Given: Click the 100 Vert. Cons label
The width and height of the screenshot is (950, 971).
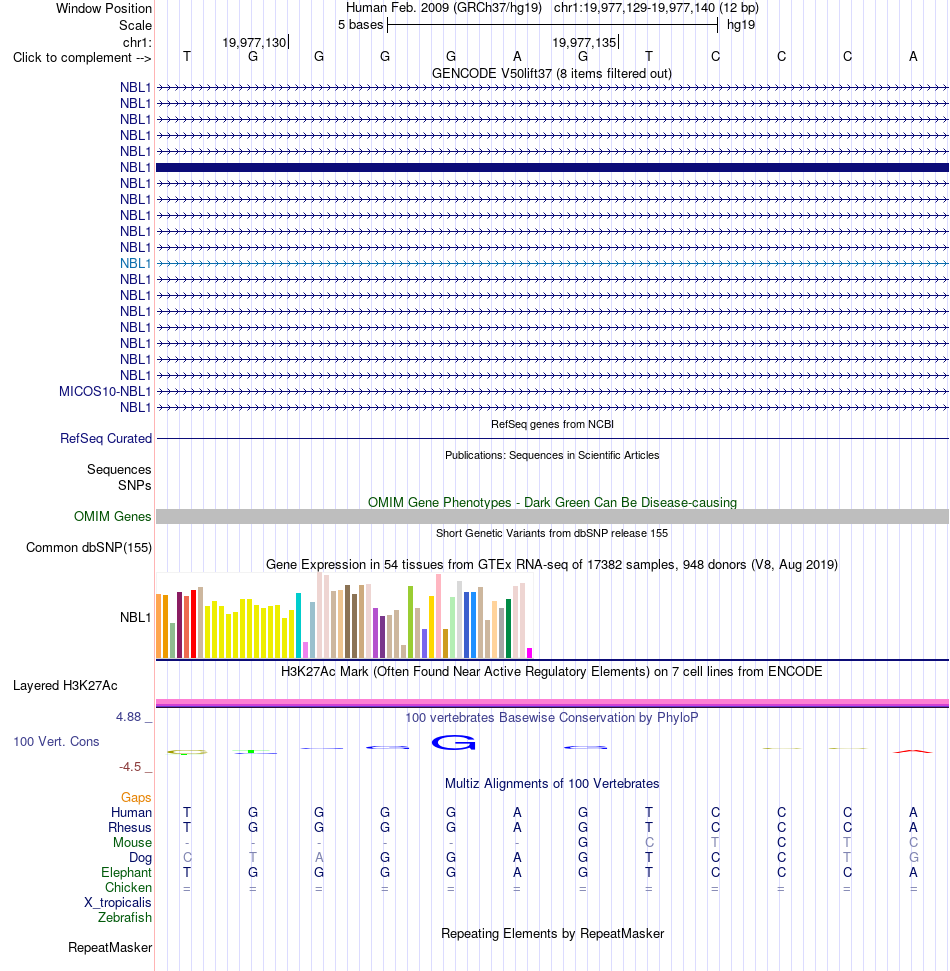Looking at the screenshot, I should [x=56, y=741].
